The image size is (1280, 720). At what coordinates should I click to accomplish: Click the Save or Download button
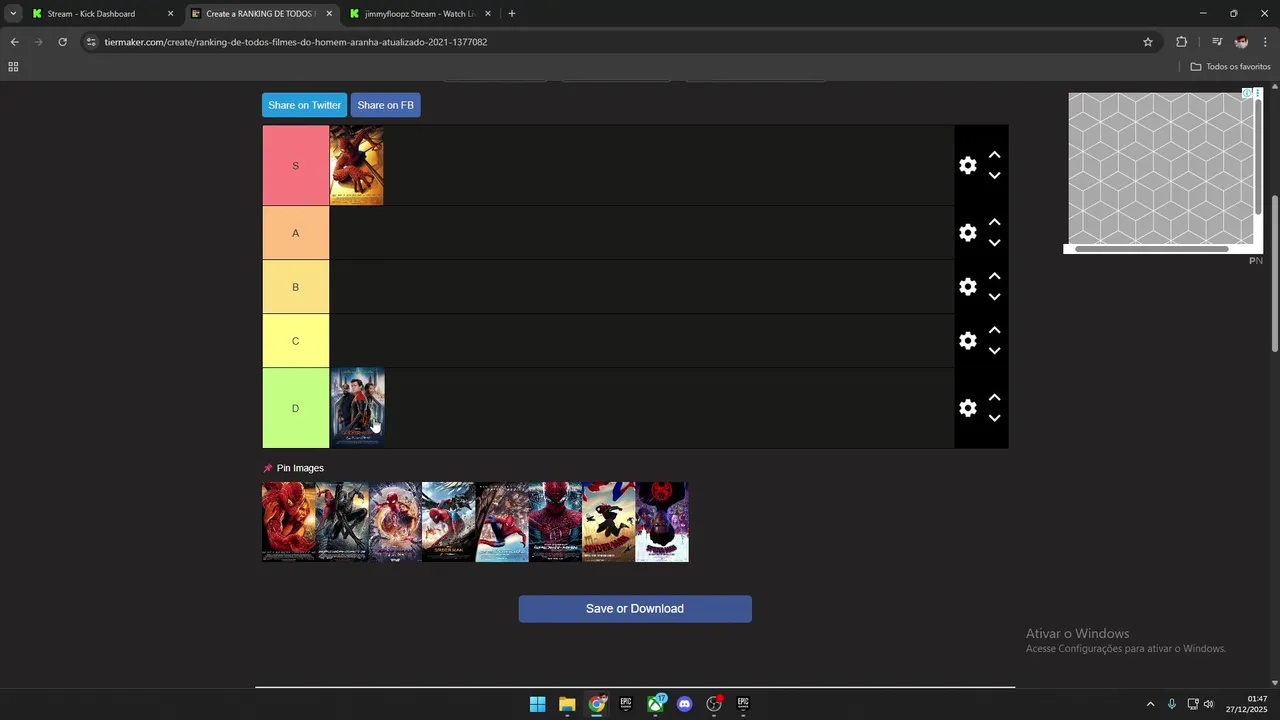click(635, 609)
